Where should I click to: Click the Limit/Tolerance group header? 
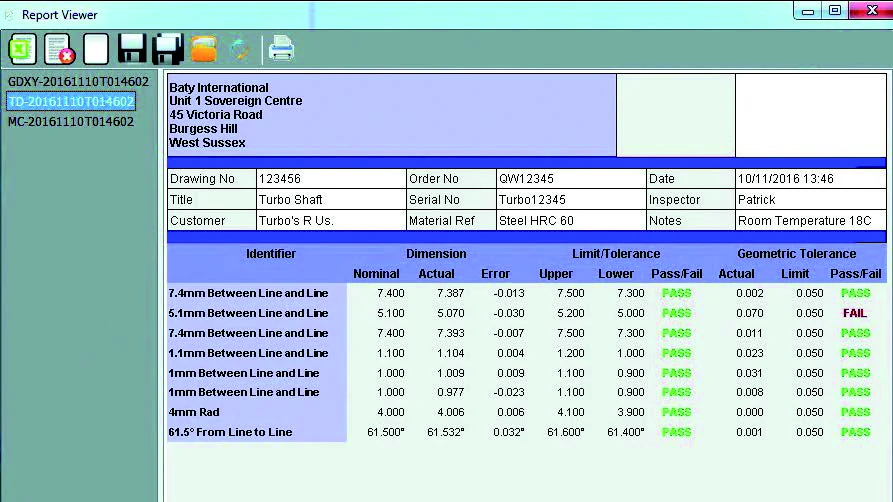616,254
